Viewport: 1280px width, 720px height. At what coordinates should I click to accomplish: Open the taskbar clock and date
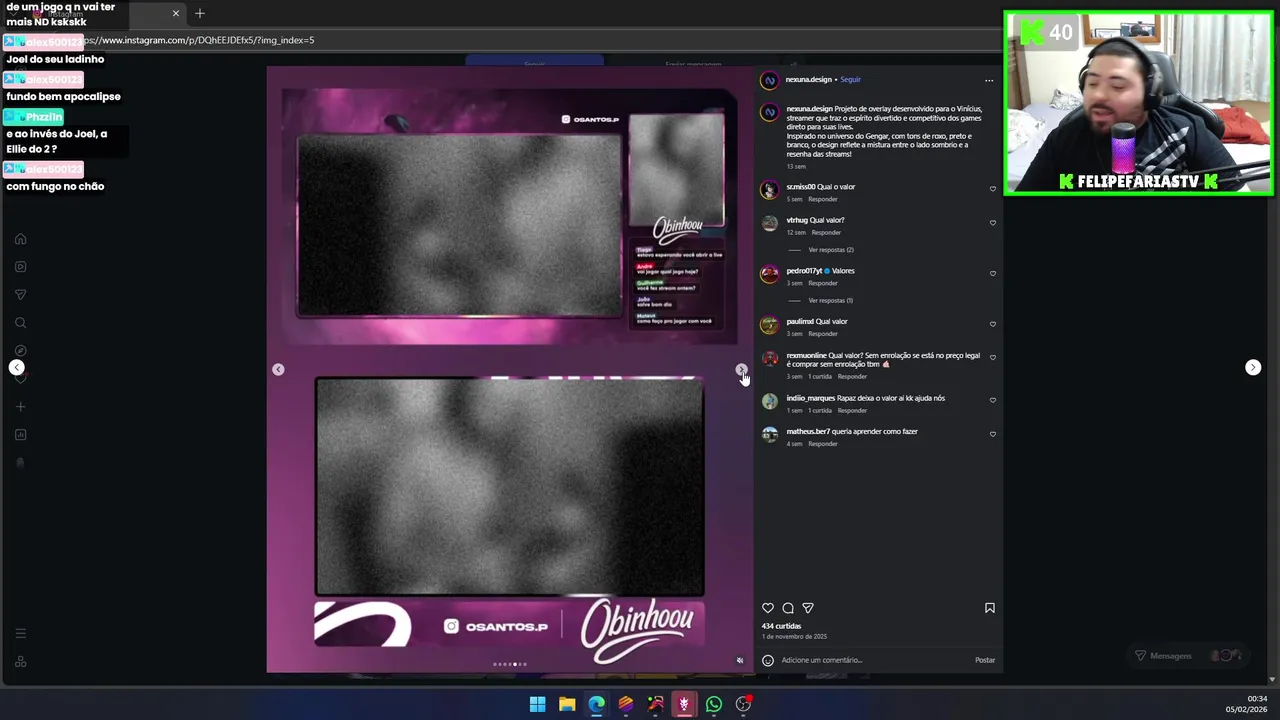click(x=1248, y=704)
